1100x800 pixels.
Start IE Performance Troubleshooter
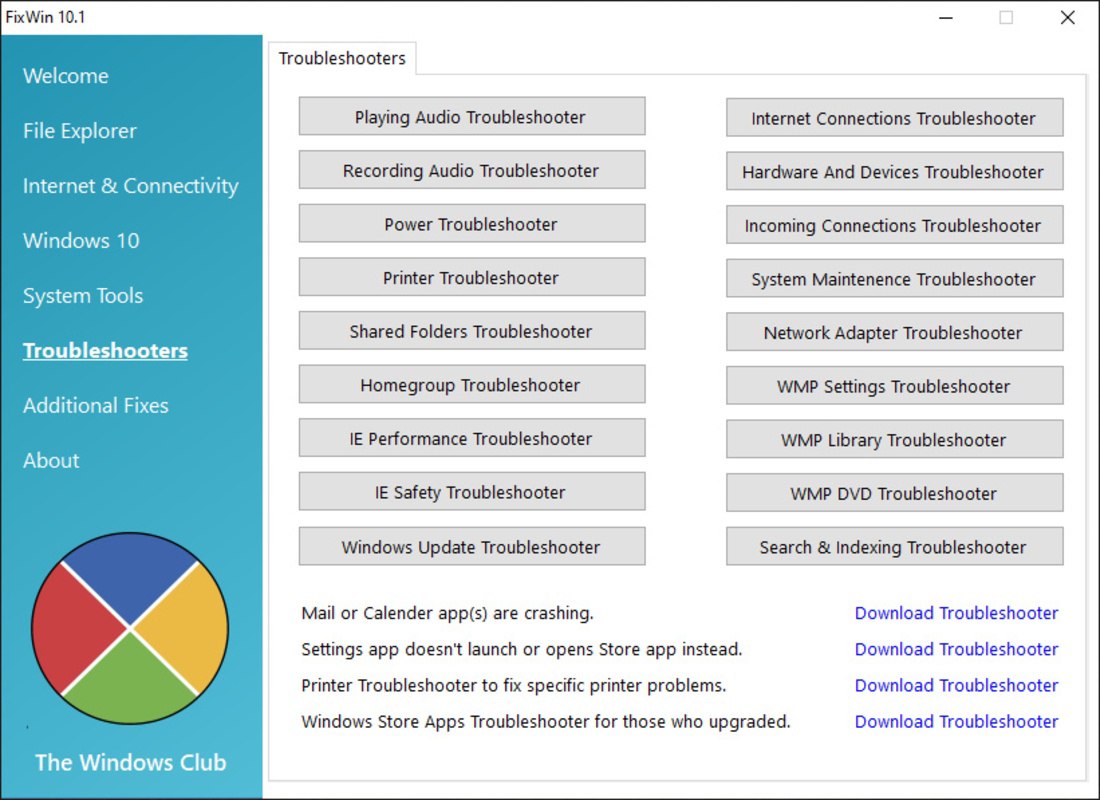[x=472, y=439]
